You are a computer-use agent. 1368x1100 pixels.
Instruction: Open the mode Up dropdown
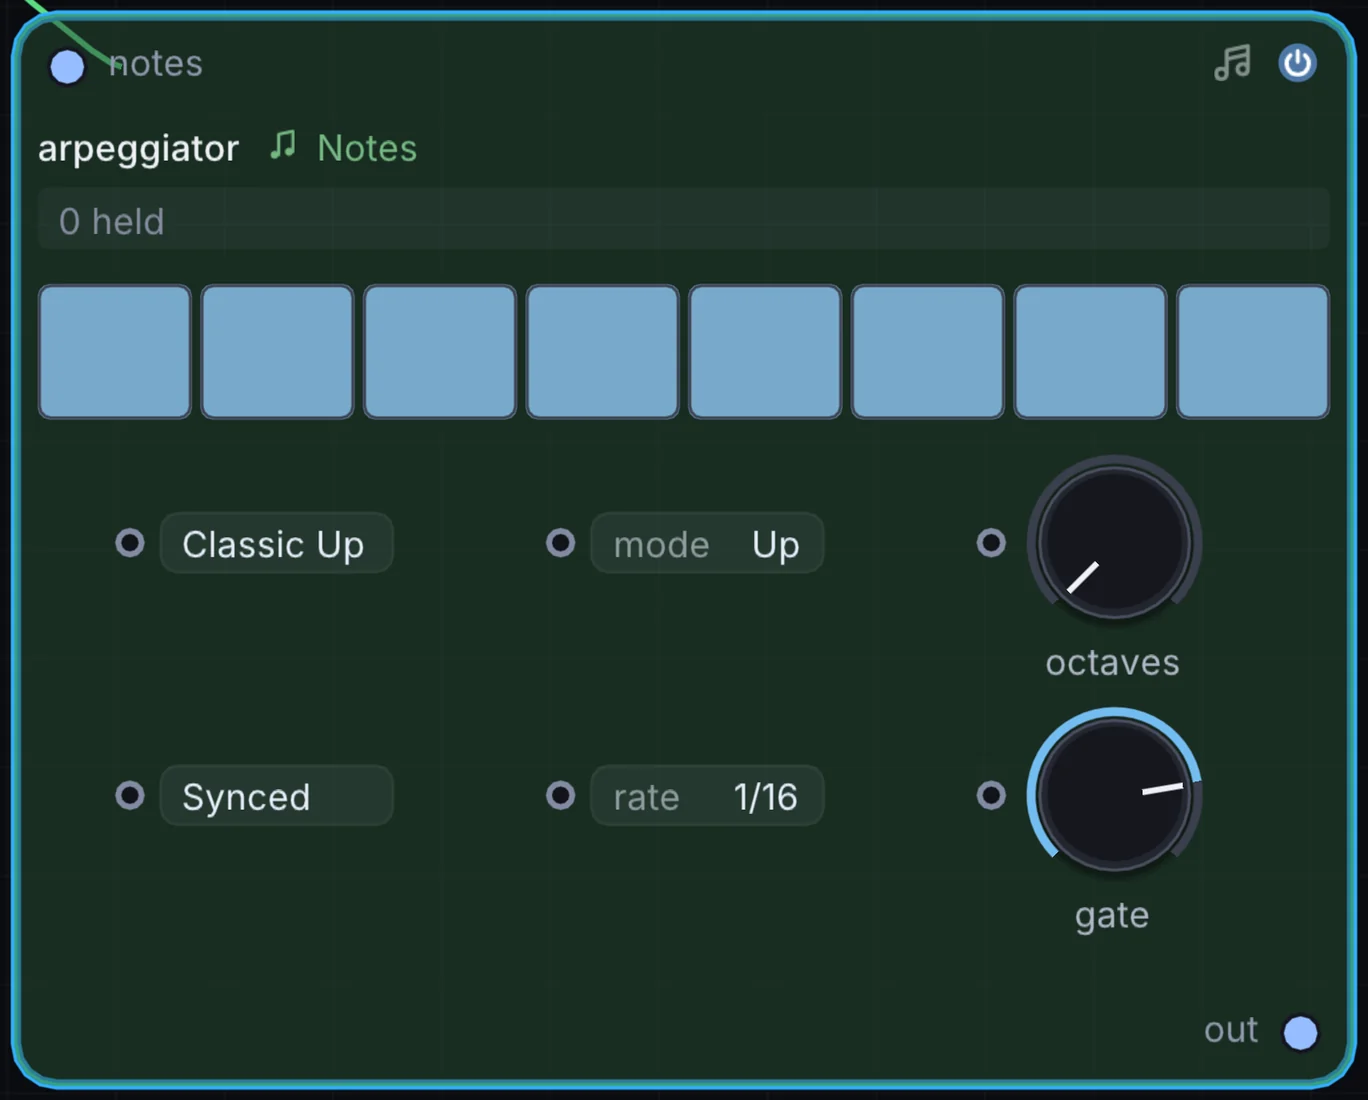707,543
